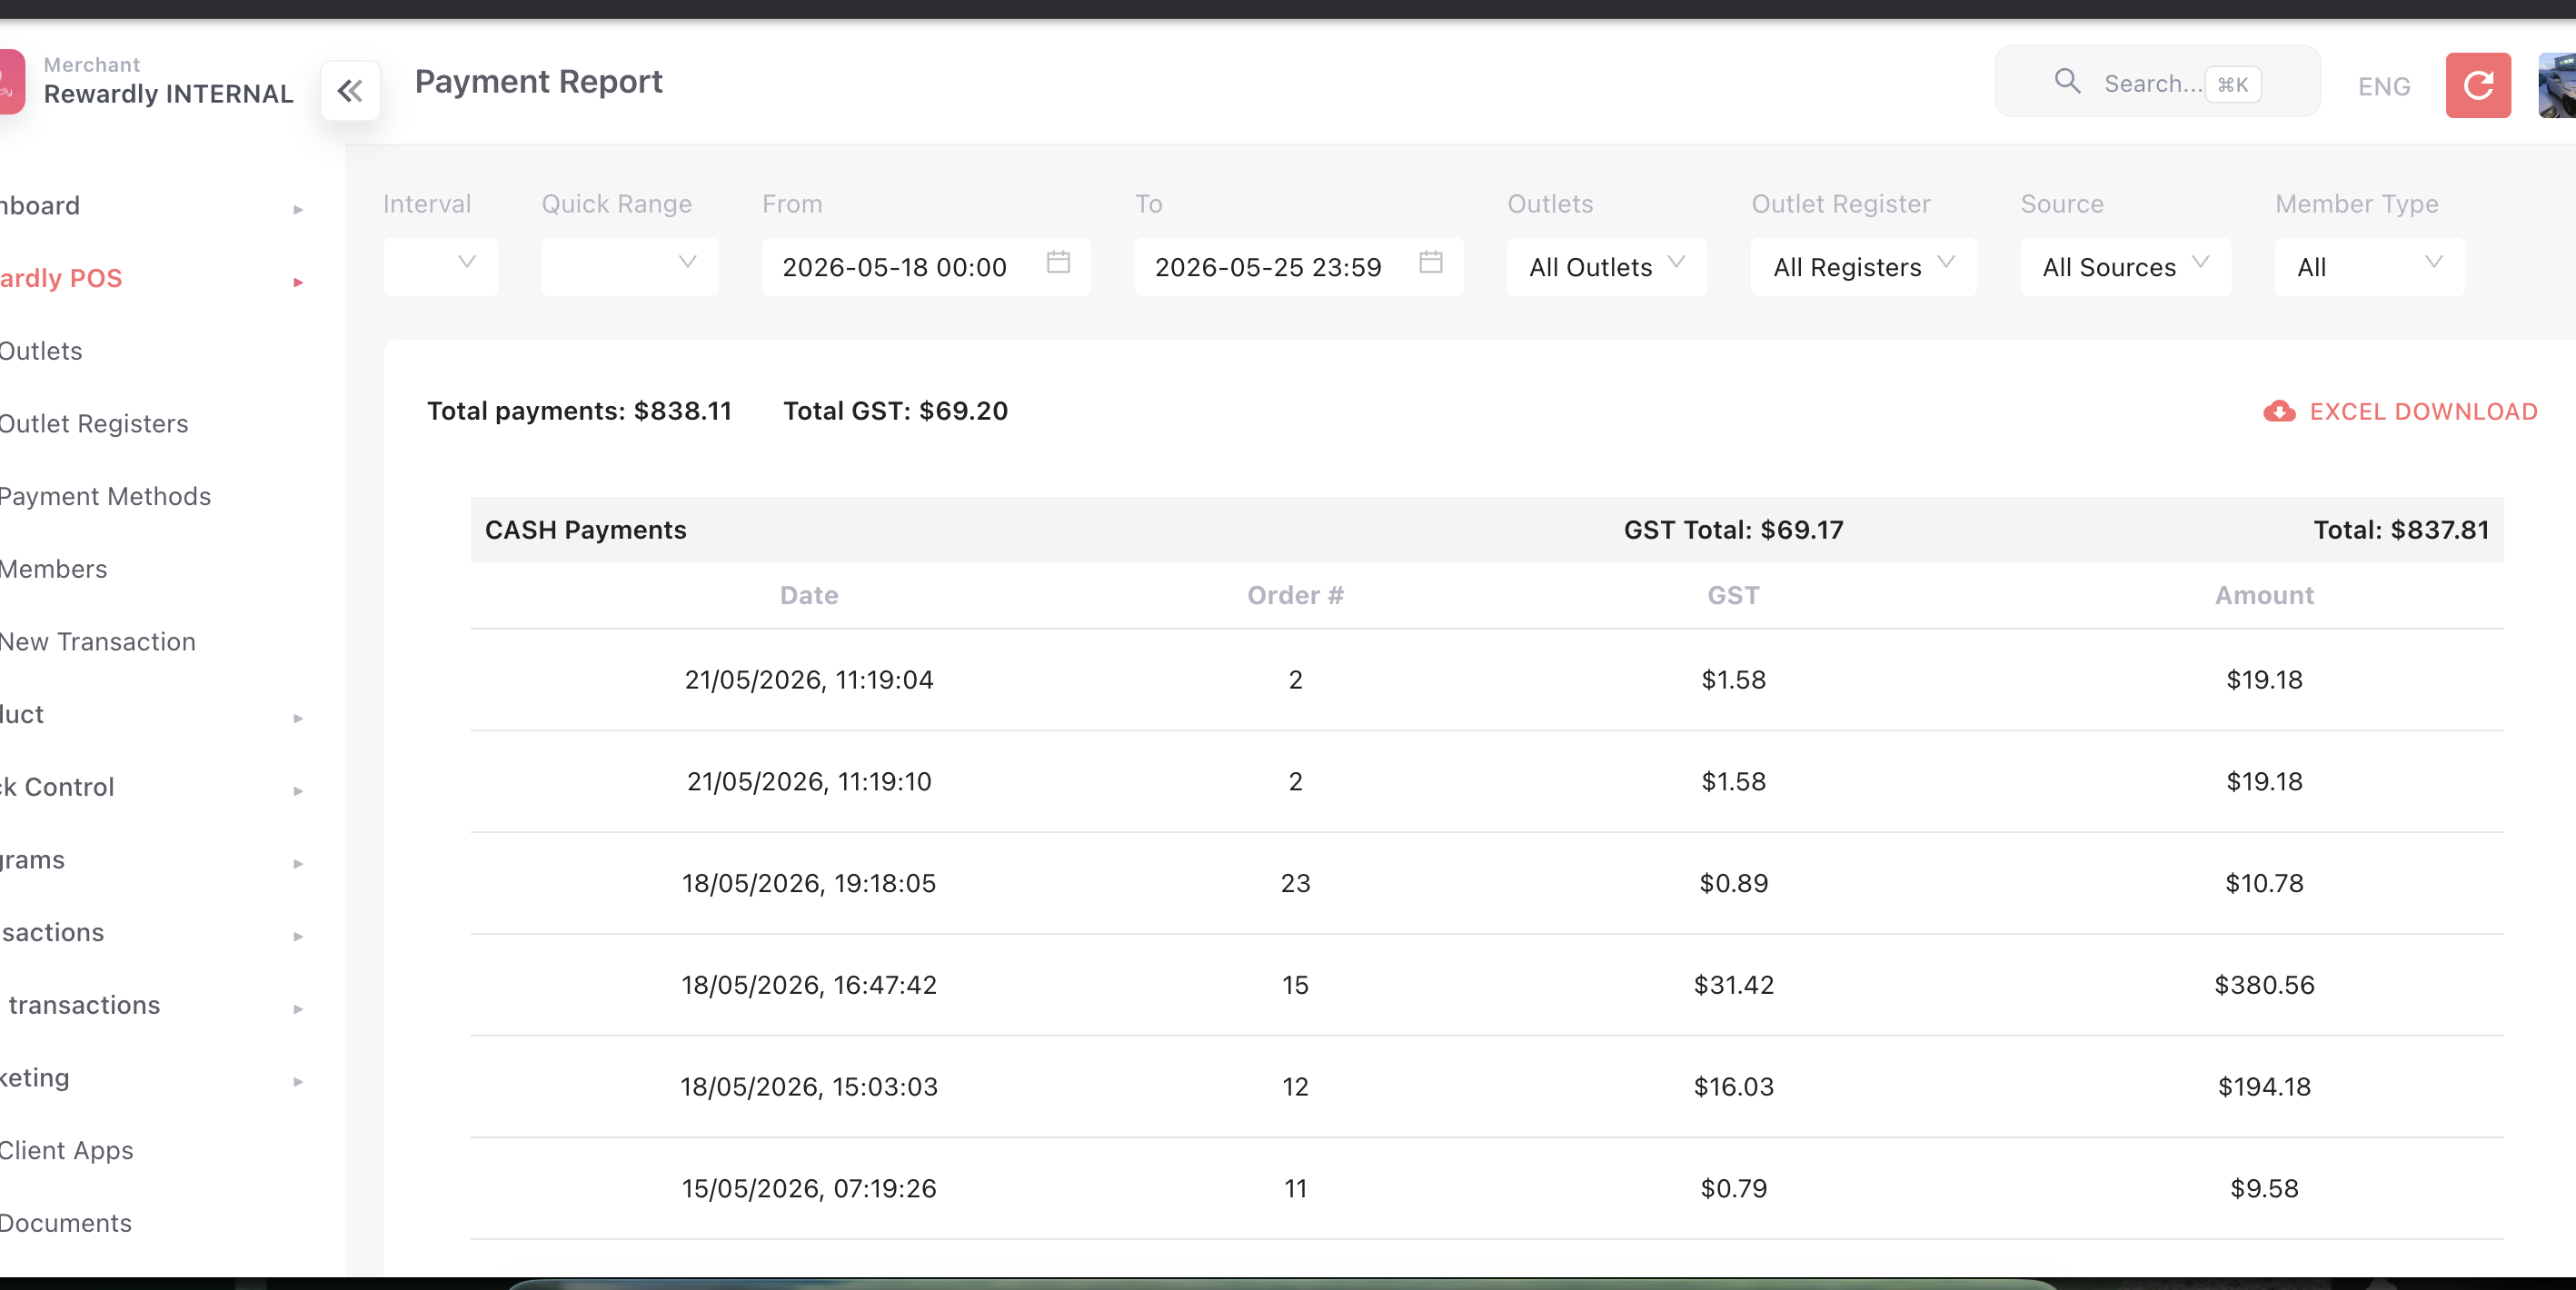Open the To date calendar icon
Image resolution: width=2576 pixels, height=1290 pixels.
(x=1431, y=263)
